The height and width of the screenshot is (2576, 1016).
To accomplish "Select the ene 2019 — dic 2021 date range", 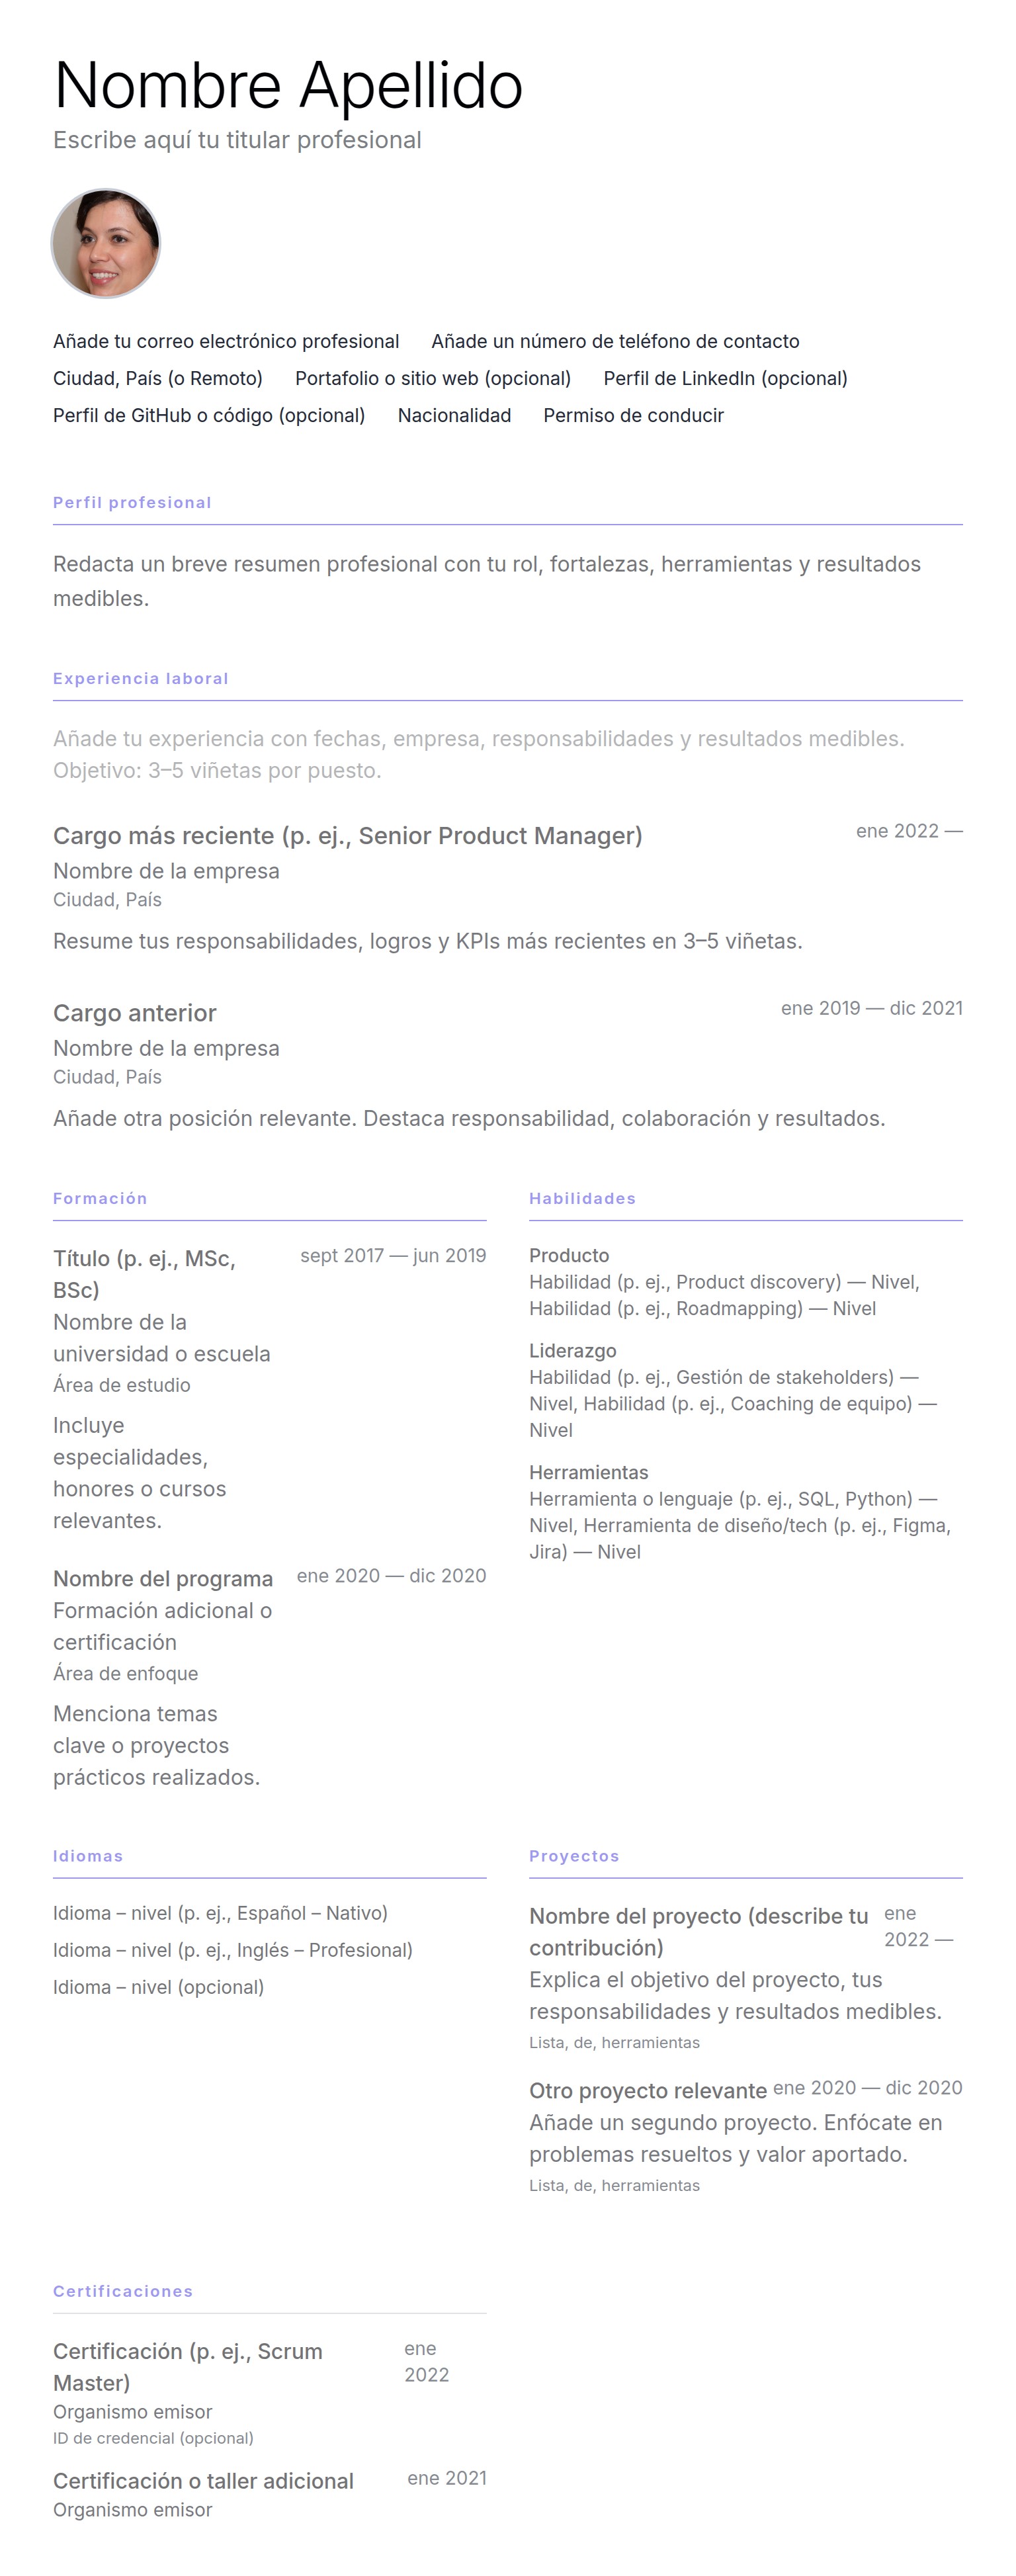I will pos(871,1008).
